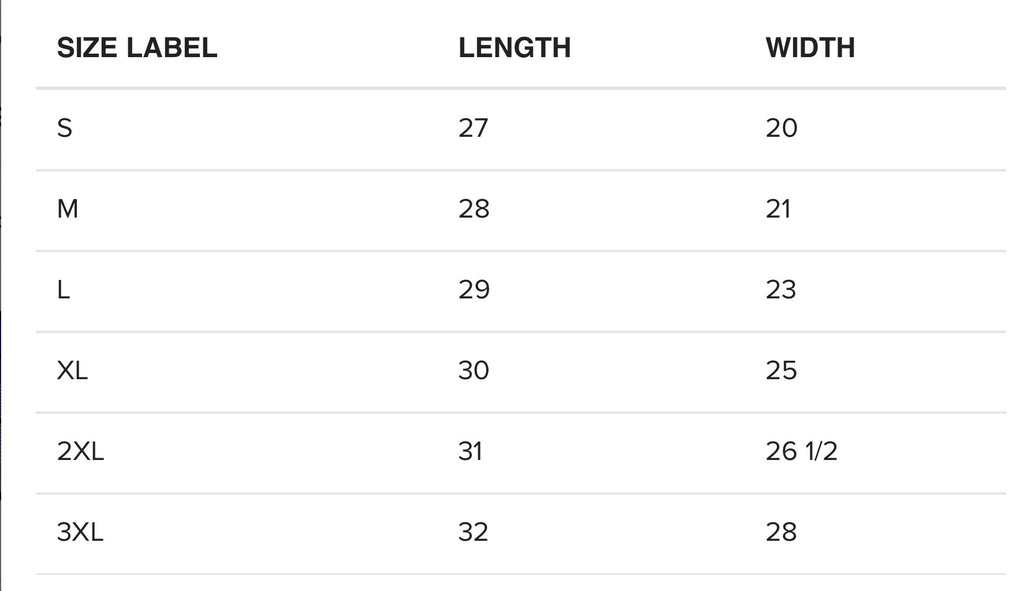Select the 3XL size label cell
The height and width of the screenshot is (591, 1024).
[x=81, y=532]
